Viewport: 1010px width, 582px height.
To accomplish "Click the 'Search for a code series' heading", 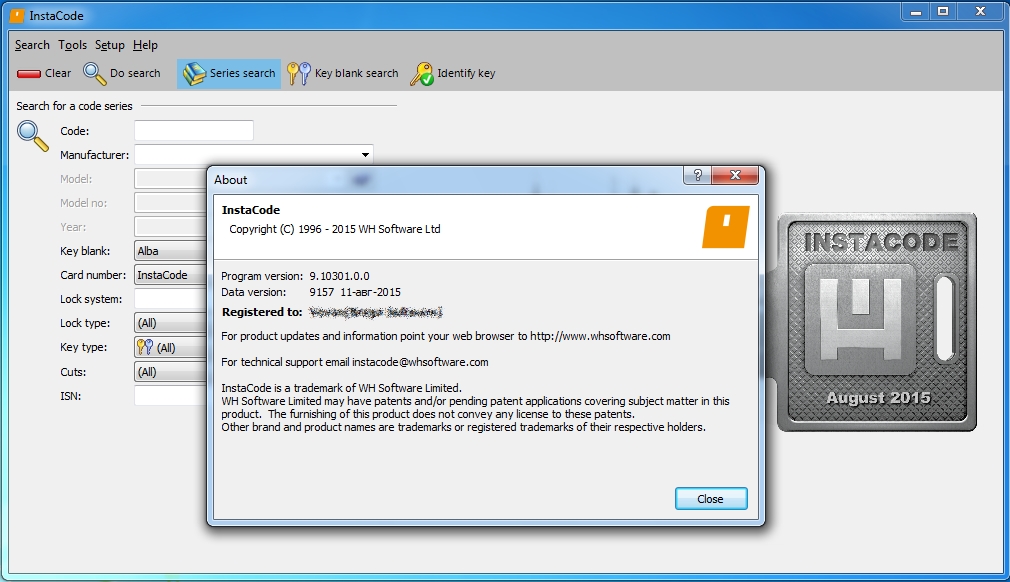I will [x=74, y=106].
